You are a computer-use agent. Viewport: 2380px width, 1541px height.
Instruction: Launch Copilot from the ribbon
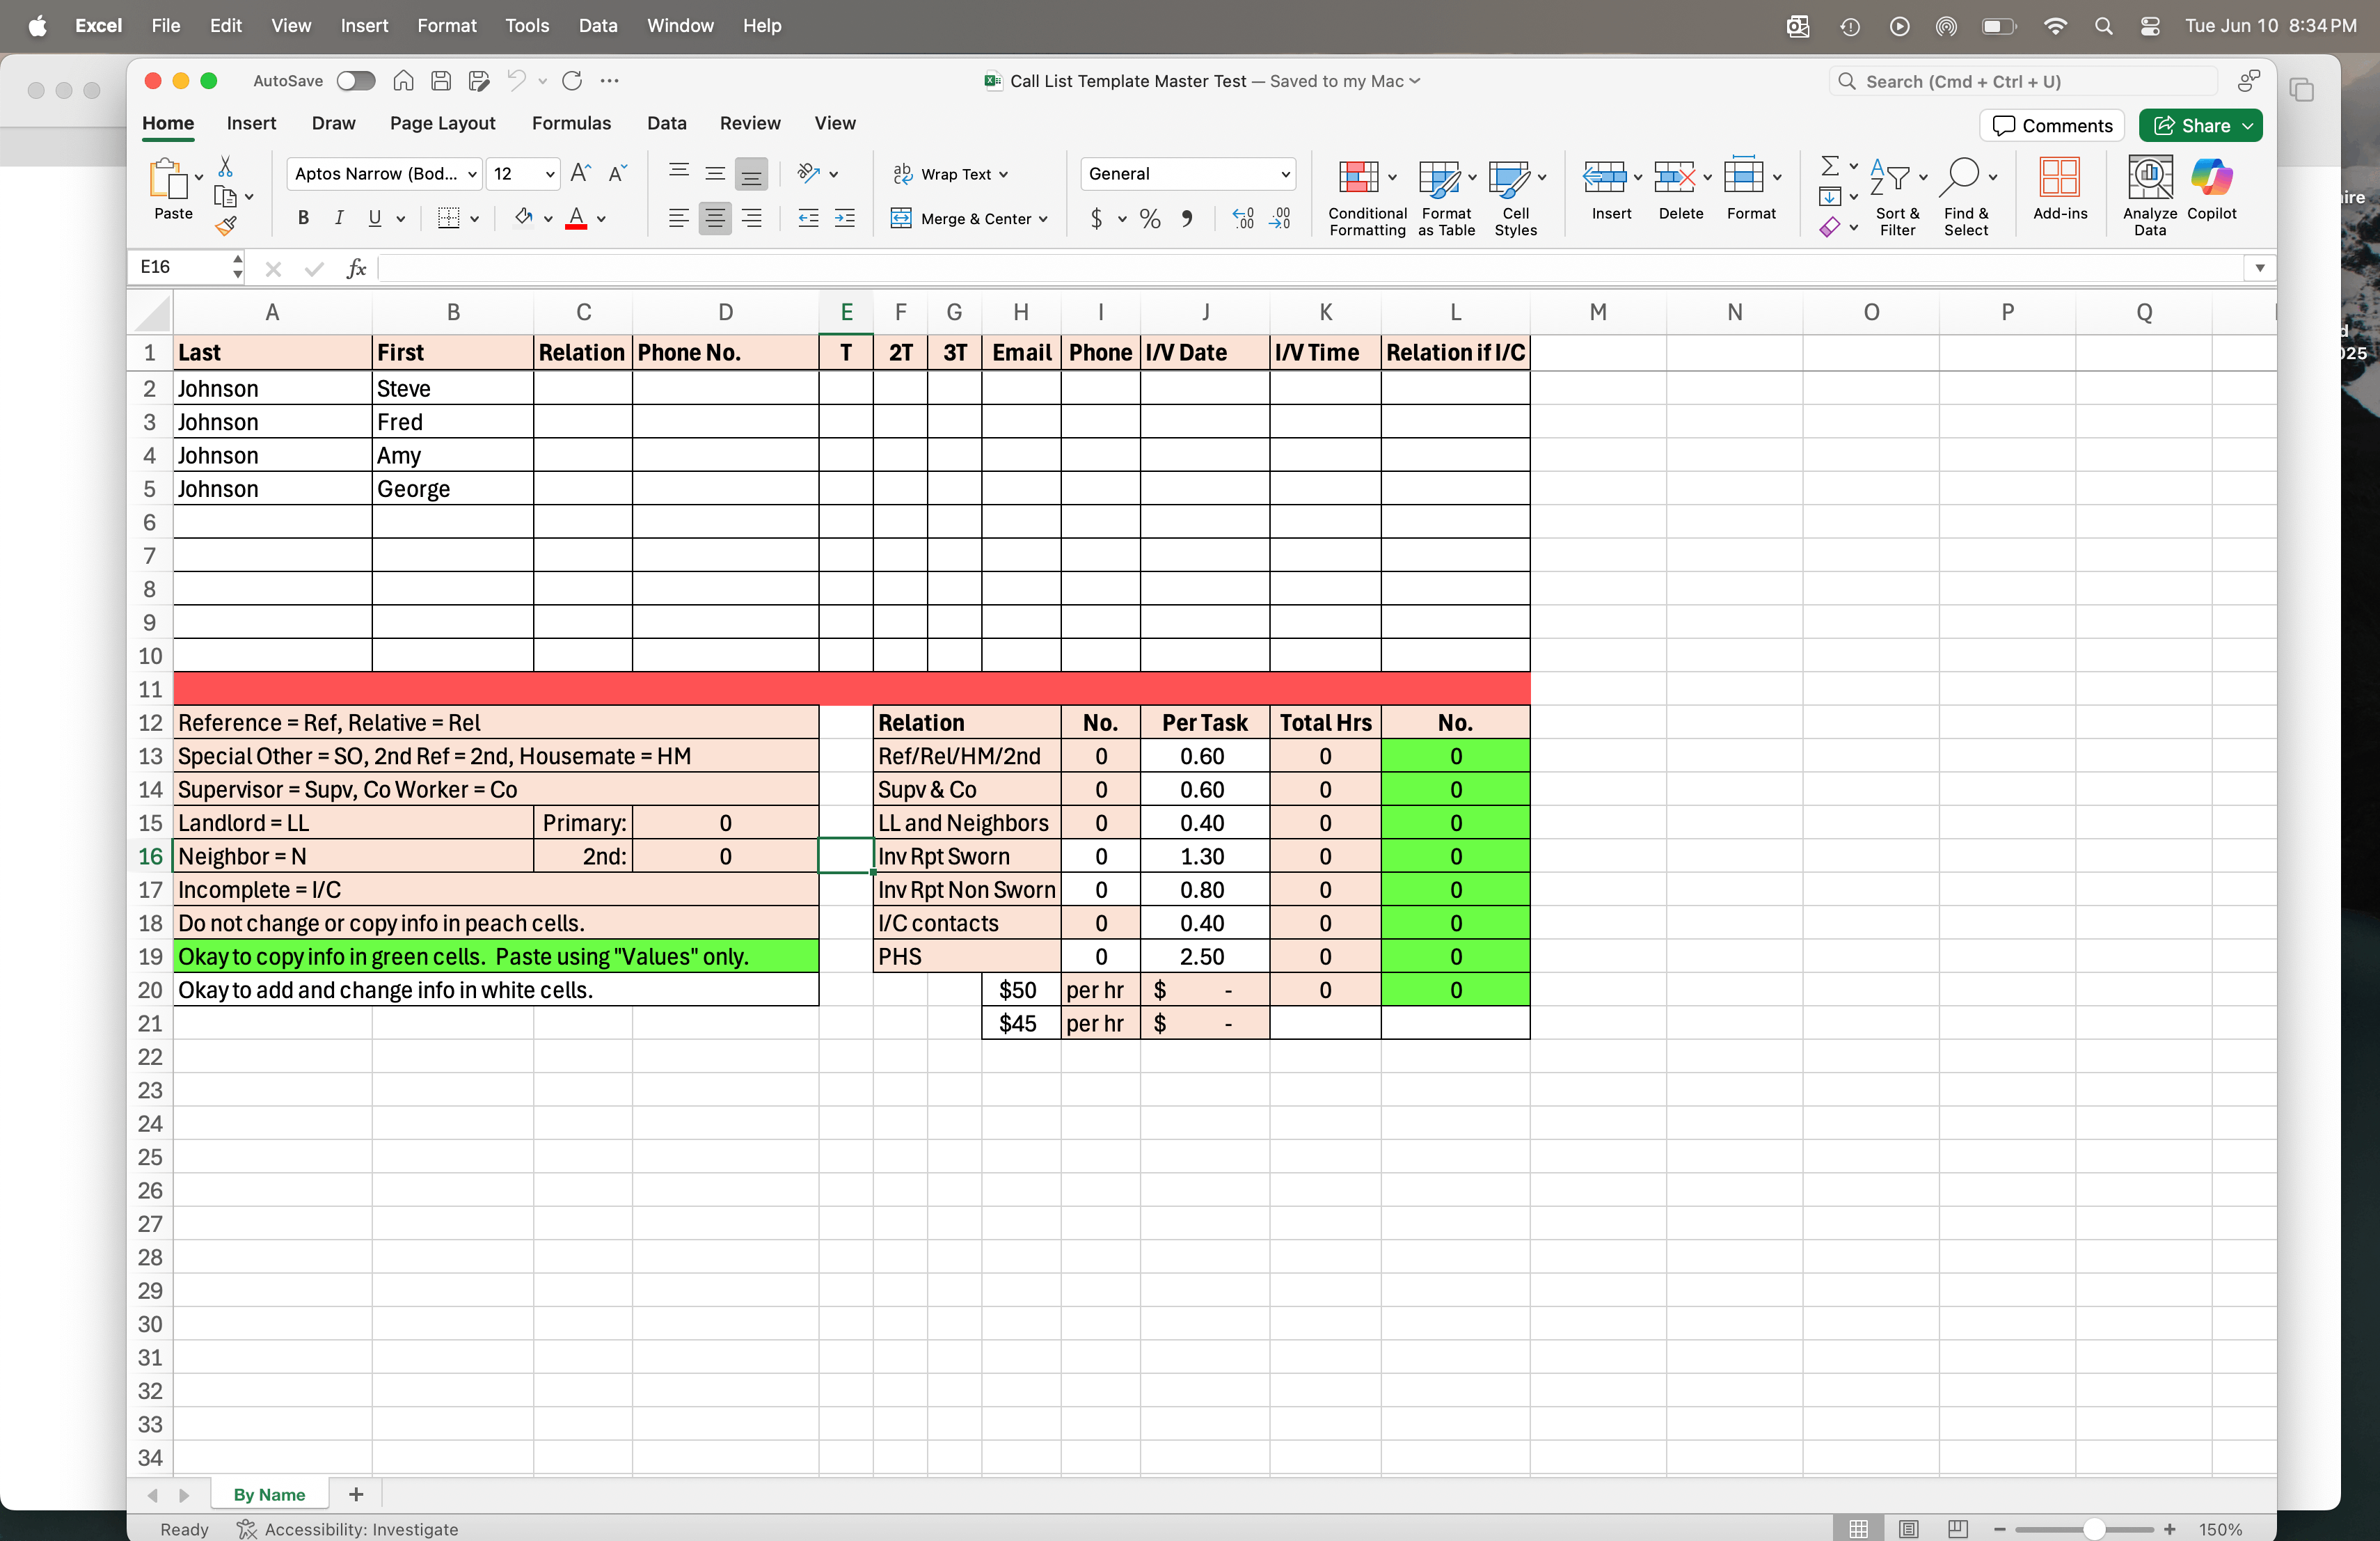coord(2212,190)
